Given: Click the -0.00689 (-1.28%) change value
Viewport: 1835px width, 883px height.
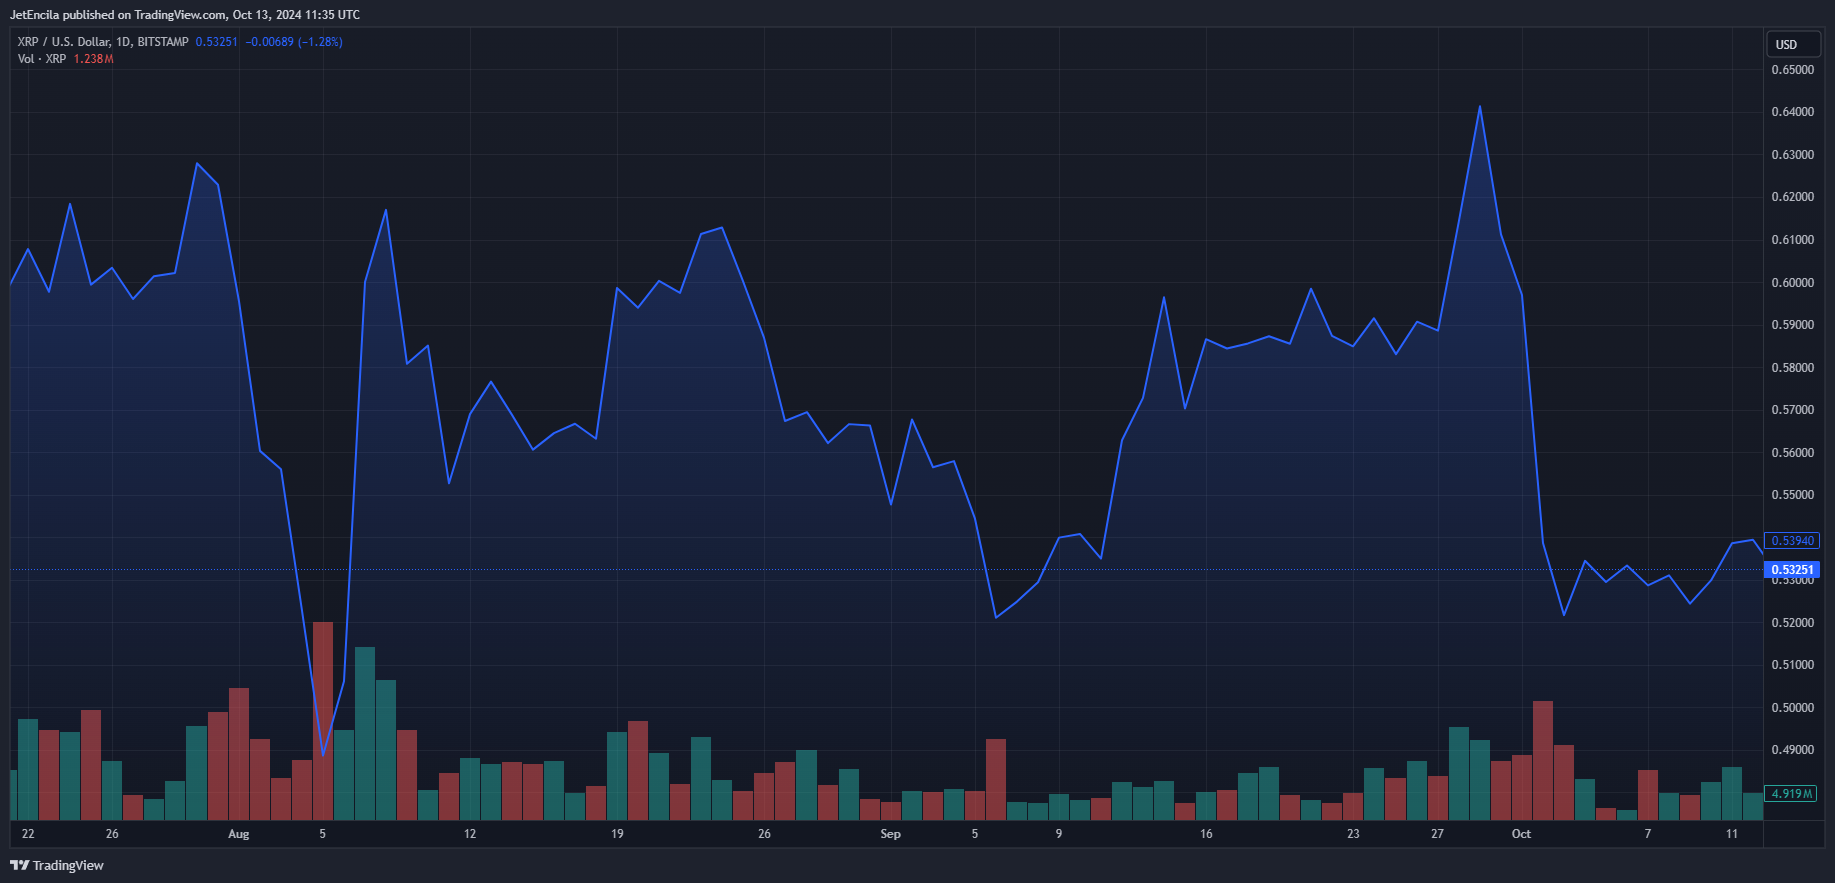Looking at the screenshot, I should point(294,42).
